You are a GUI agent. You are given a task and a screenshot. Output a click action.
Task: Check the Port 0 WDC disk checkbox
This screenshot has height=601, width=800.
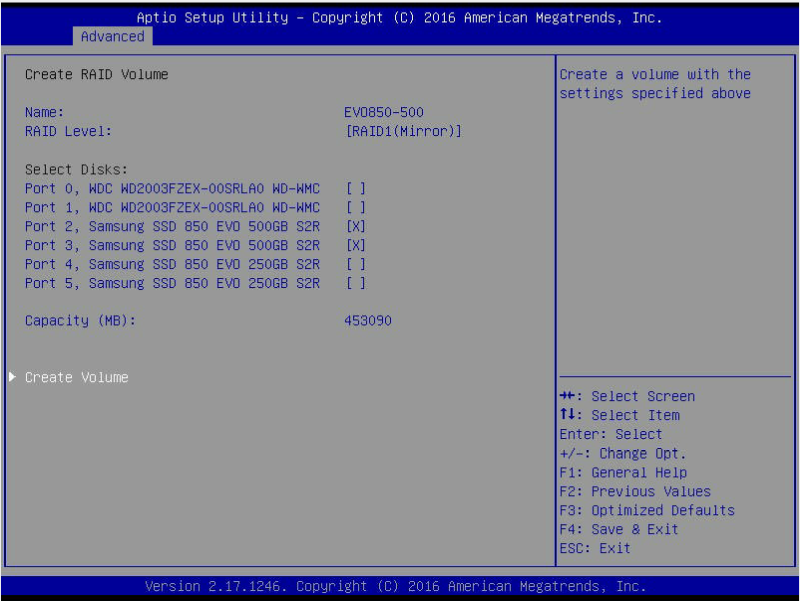coord(356,189)
